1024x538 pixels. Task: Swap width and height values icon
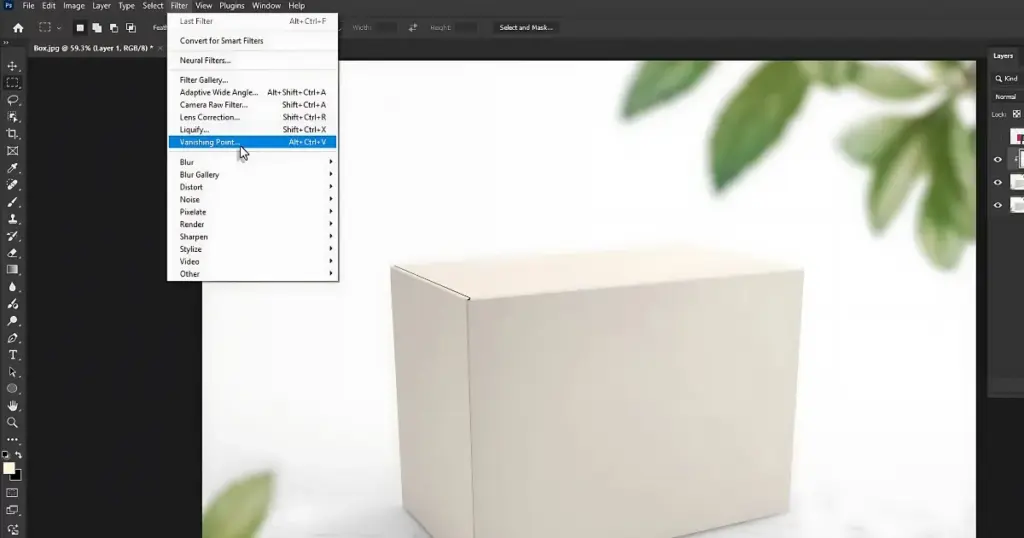(413, 28)
